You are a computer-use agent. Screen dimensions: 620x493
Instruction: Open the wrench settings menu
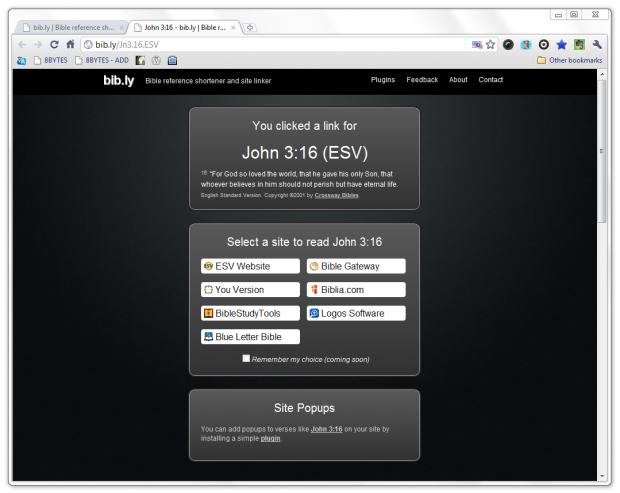click(x=597, y=45)
